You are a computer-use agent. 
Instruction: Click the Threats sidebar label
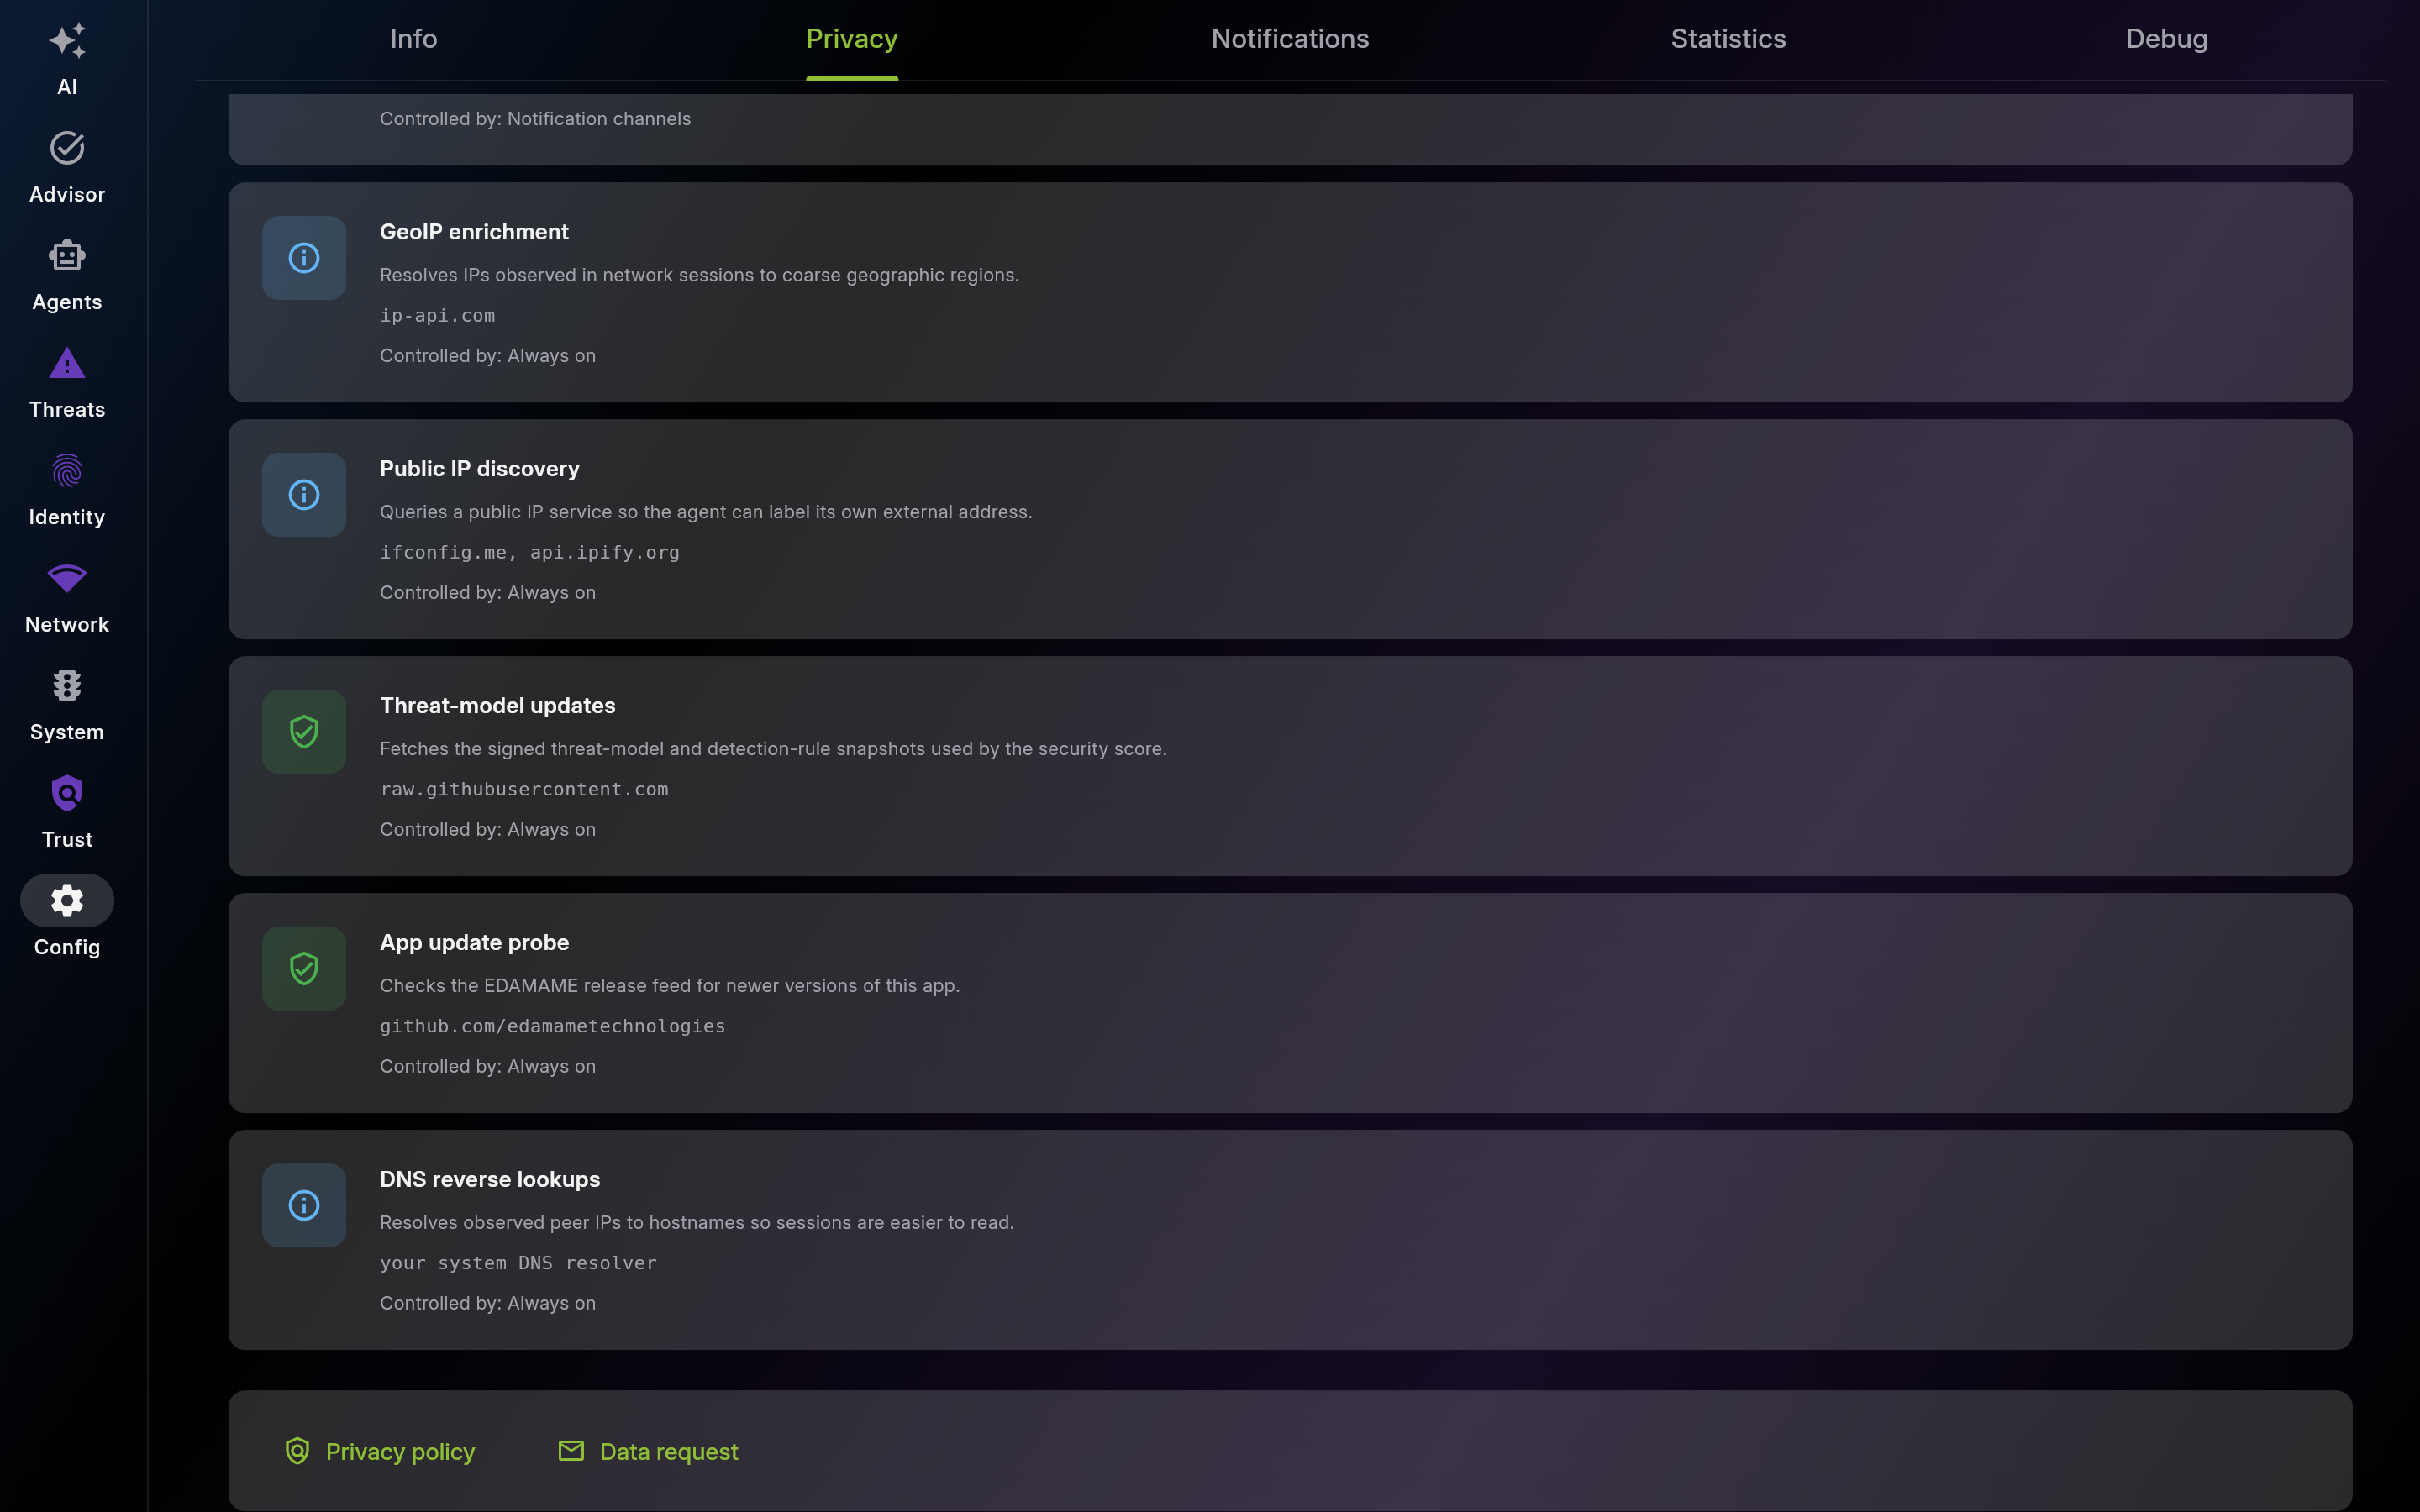click(x=67, y=410)
